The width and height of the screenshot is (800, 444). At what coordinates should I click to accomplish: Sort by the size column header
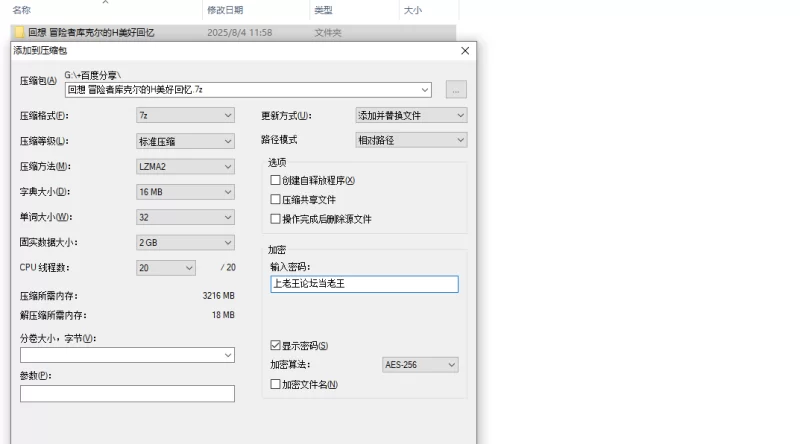point(413,10)
